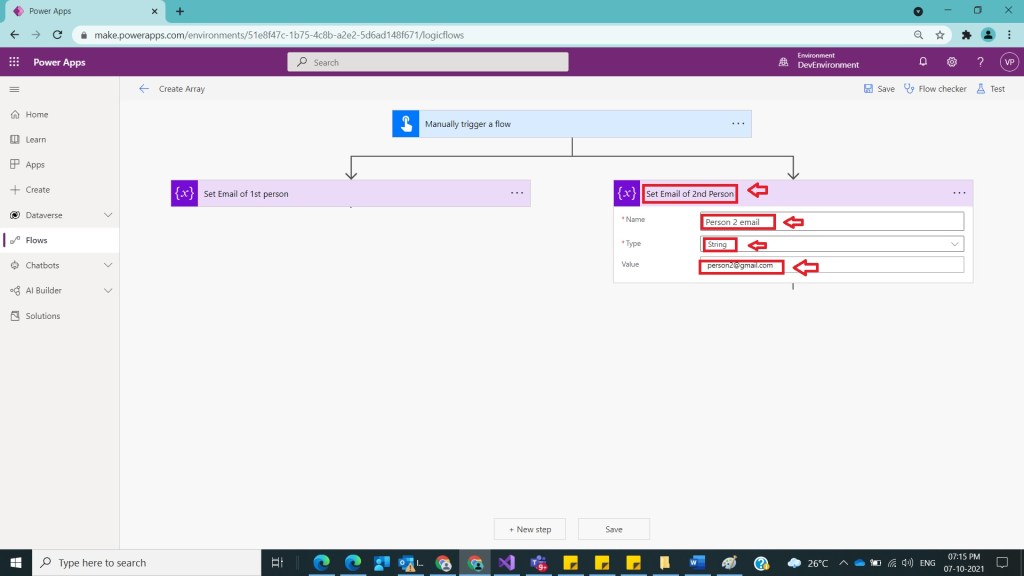Open Microsoft Teams from the taskbar
The image size is (1024, 576).
538,563
